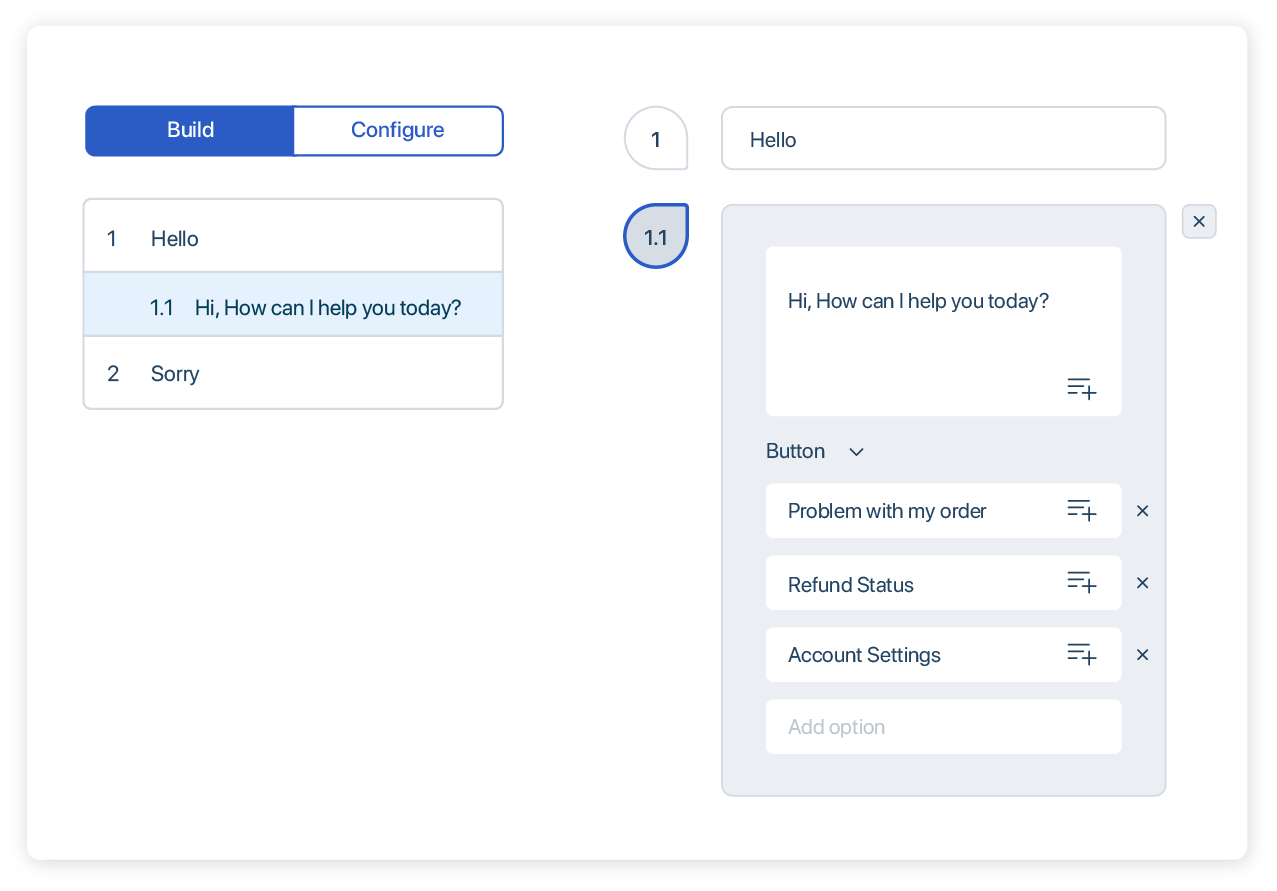Select step 2 Sorry in the list
Image resolution: width=1277 pixels, height=891 pixels.
tap(293, 373)
